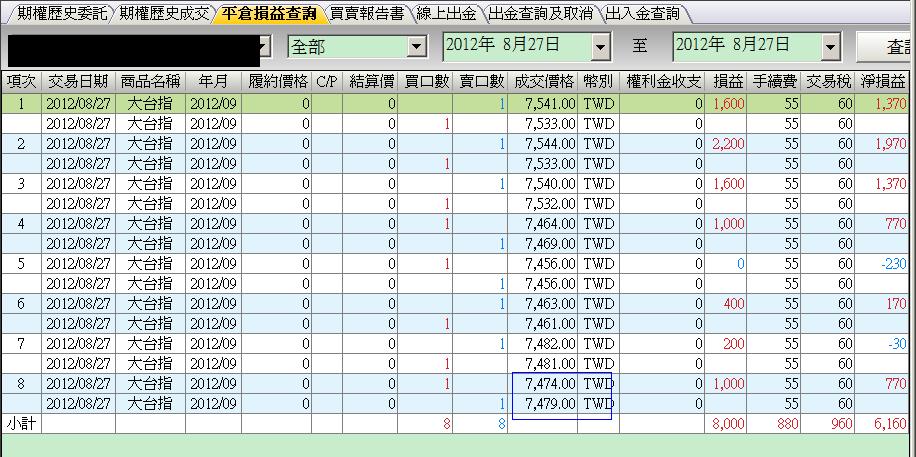916x457 pixels.
Task: Click the 200 profit cell
Action: pyautogui.click(x=727, y=344)
